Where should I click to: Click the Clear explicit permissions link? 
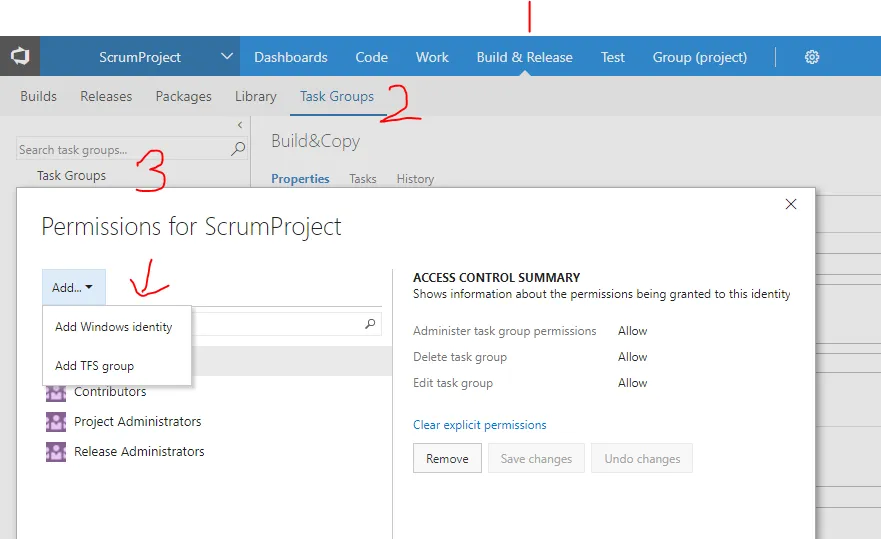pyautogui.click(x=479, y=425)
